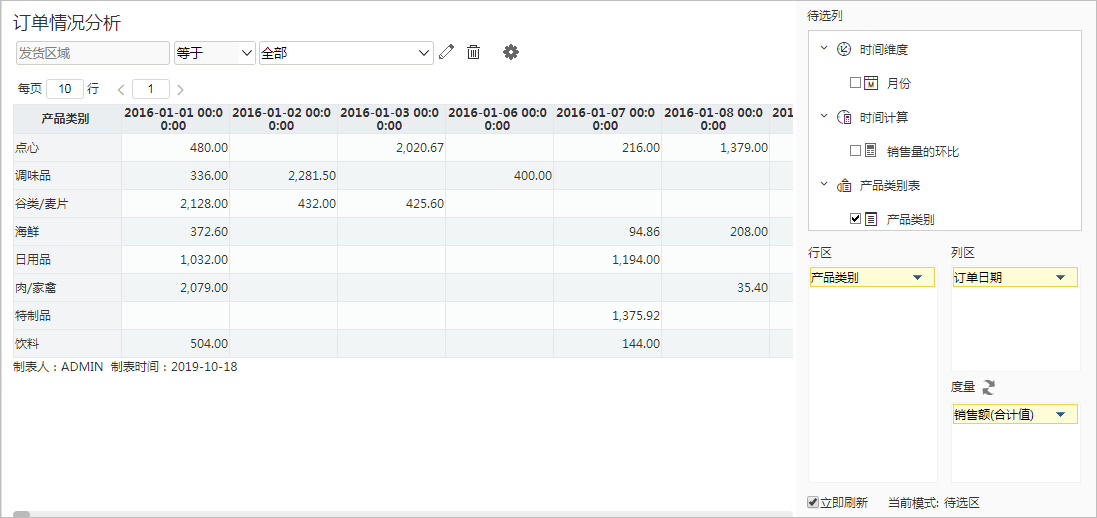Open the 全部 value dropdown
Screen dimensions: 1097x518
click(346, 53)
